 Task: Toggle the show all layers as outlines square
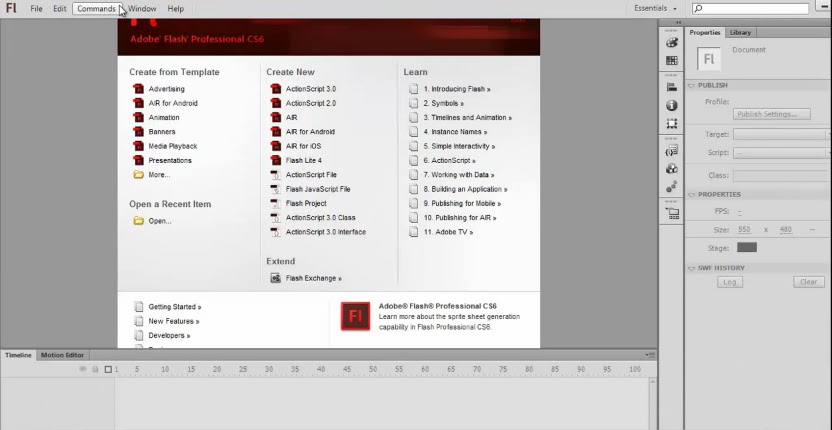(x=108, y=369)
